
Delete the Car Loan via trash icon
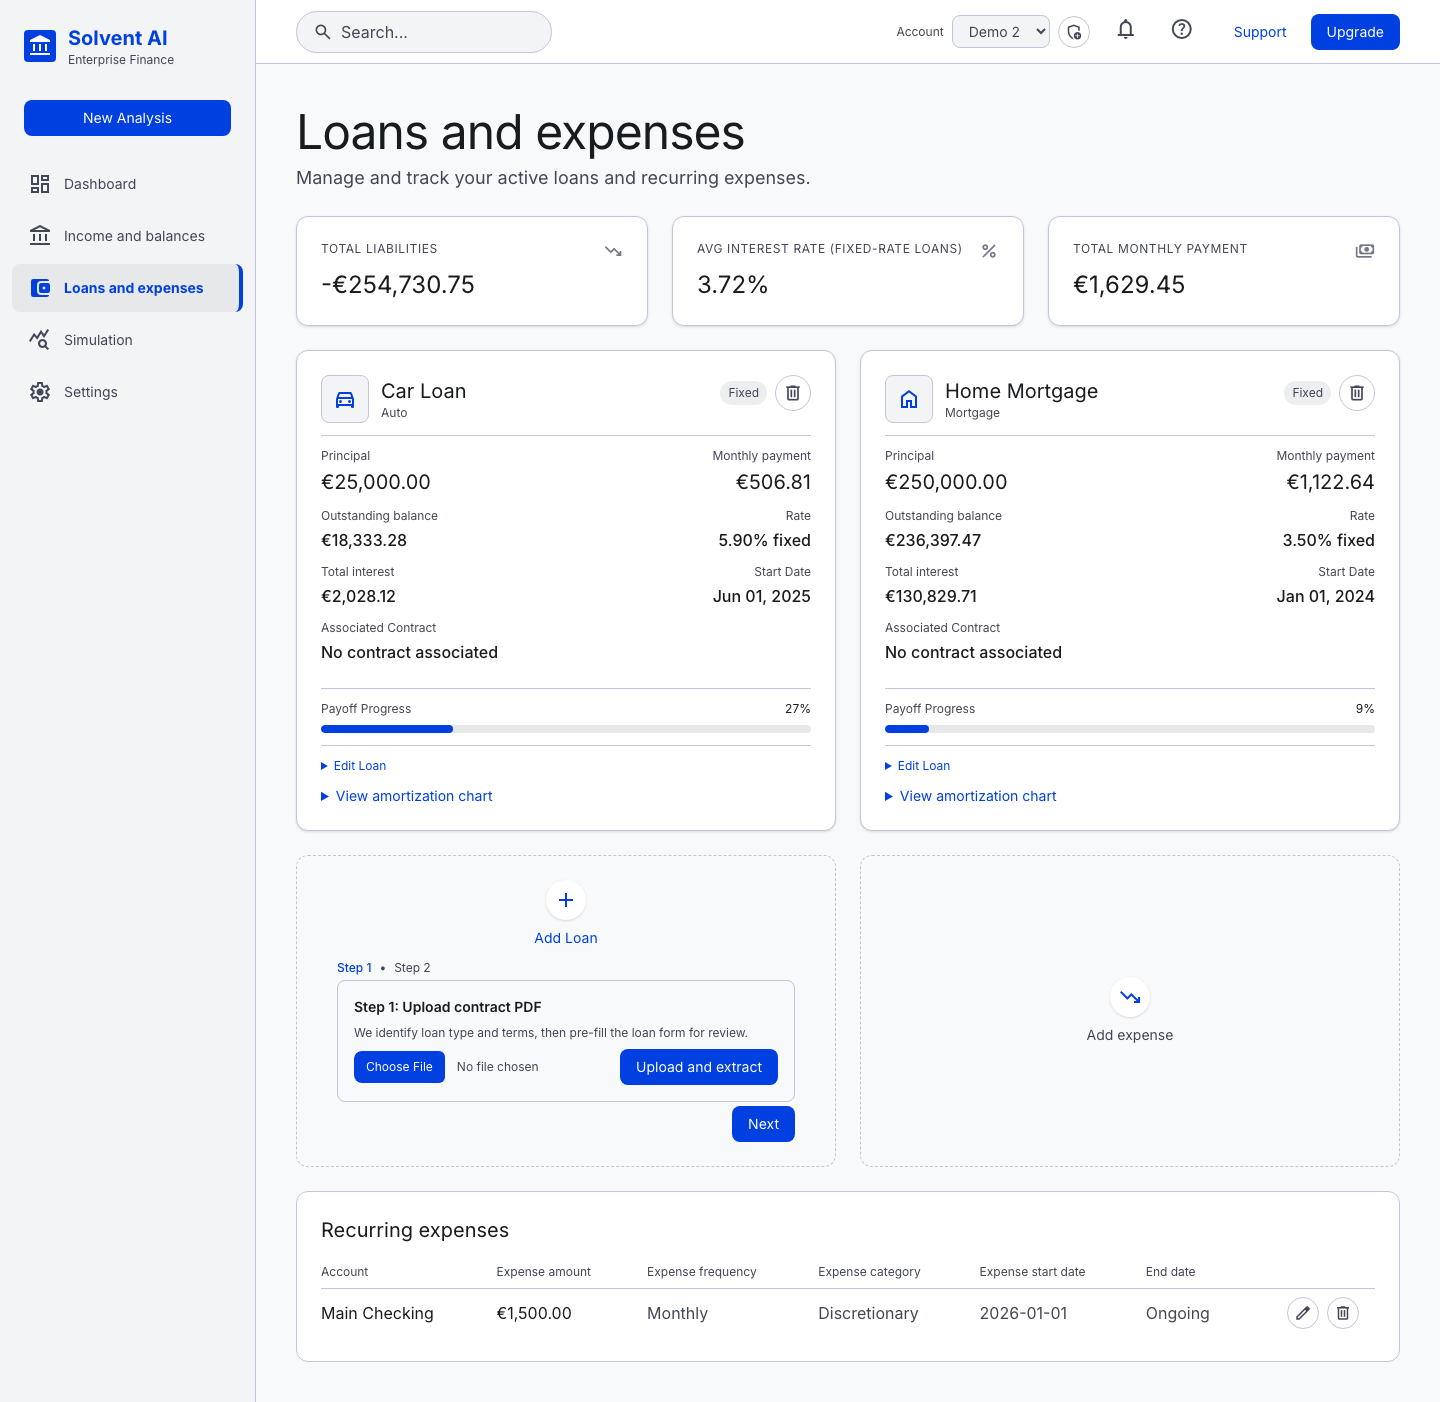coord(793,393)
